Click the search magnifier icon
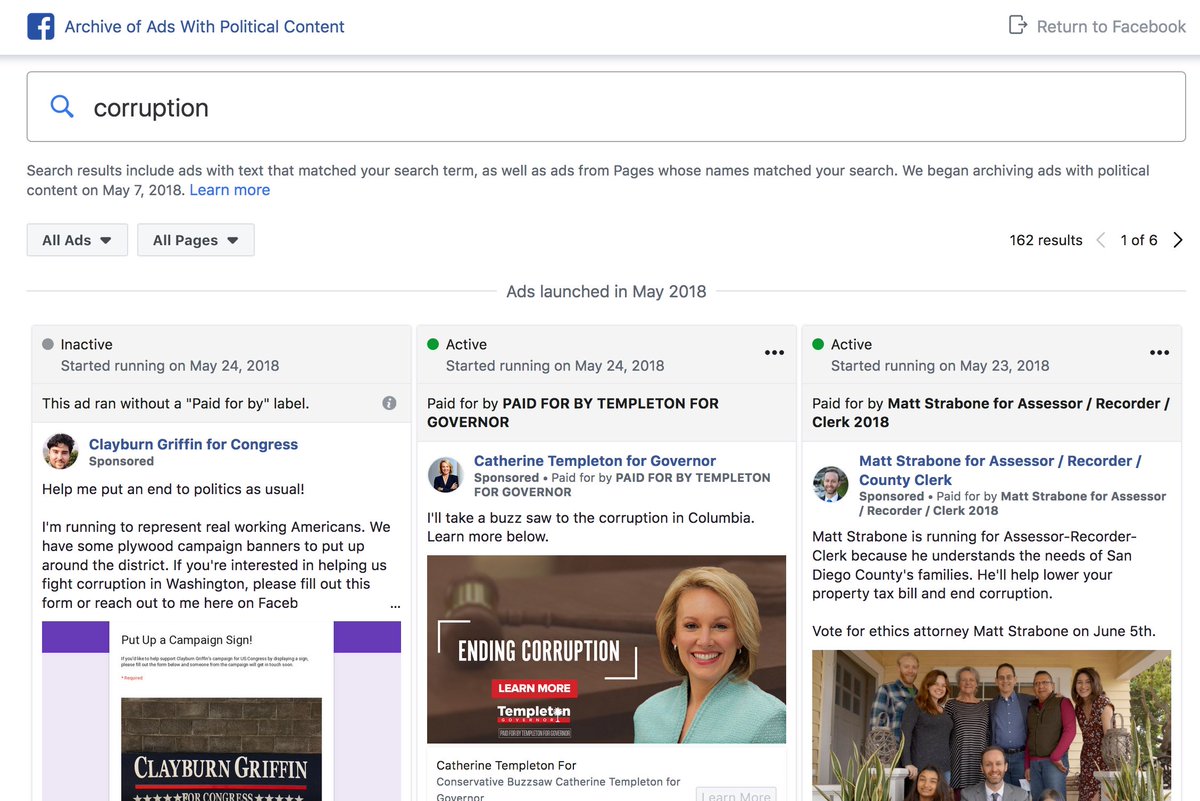Viewport: 1200px width, 801px height. 62,106
